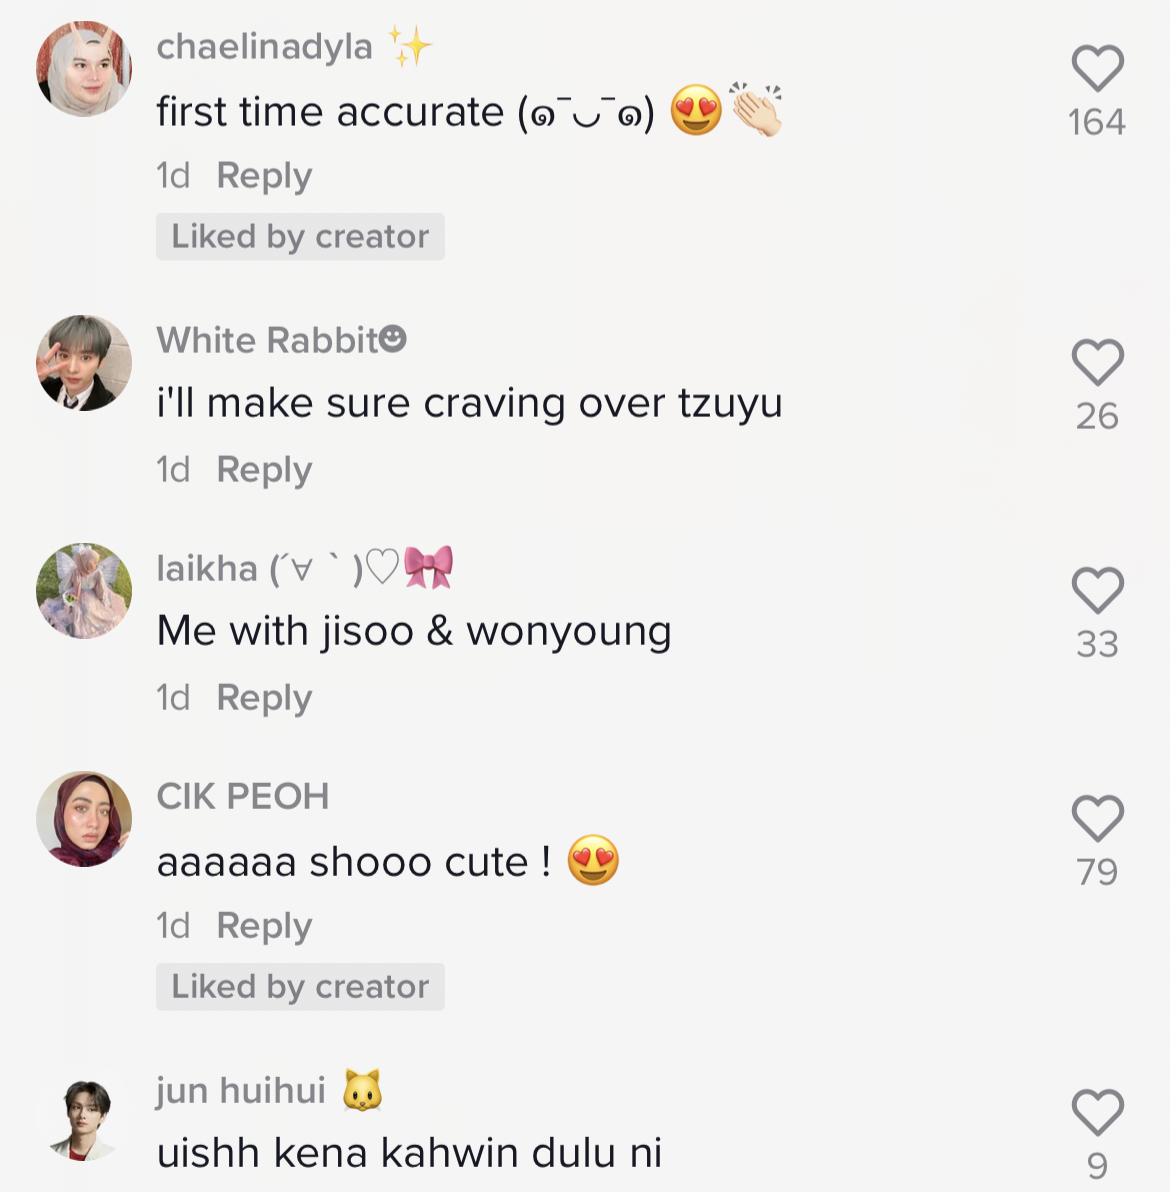The image size is (1170, 1192).
Task: Tap heart on White Rabbit's comment
Action: point(1097,362)
